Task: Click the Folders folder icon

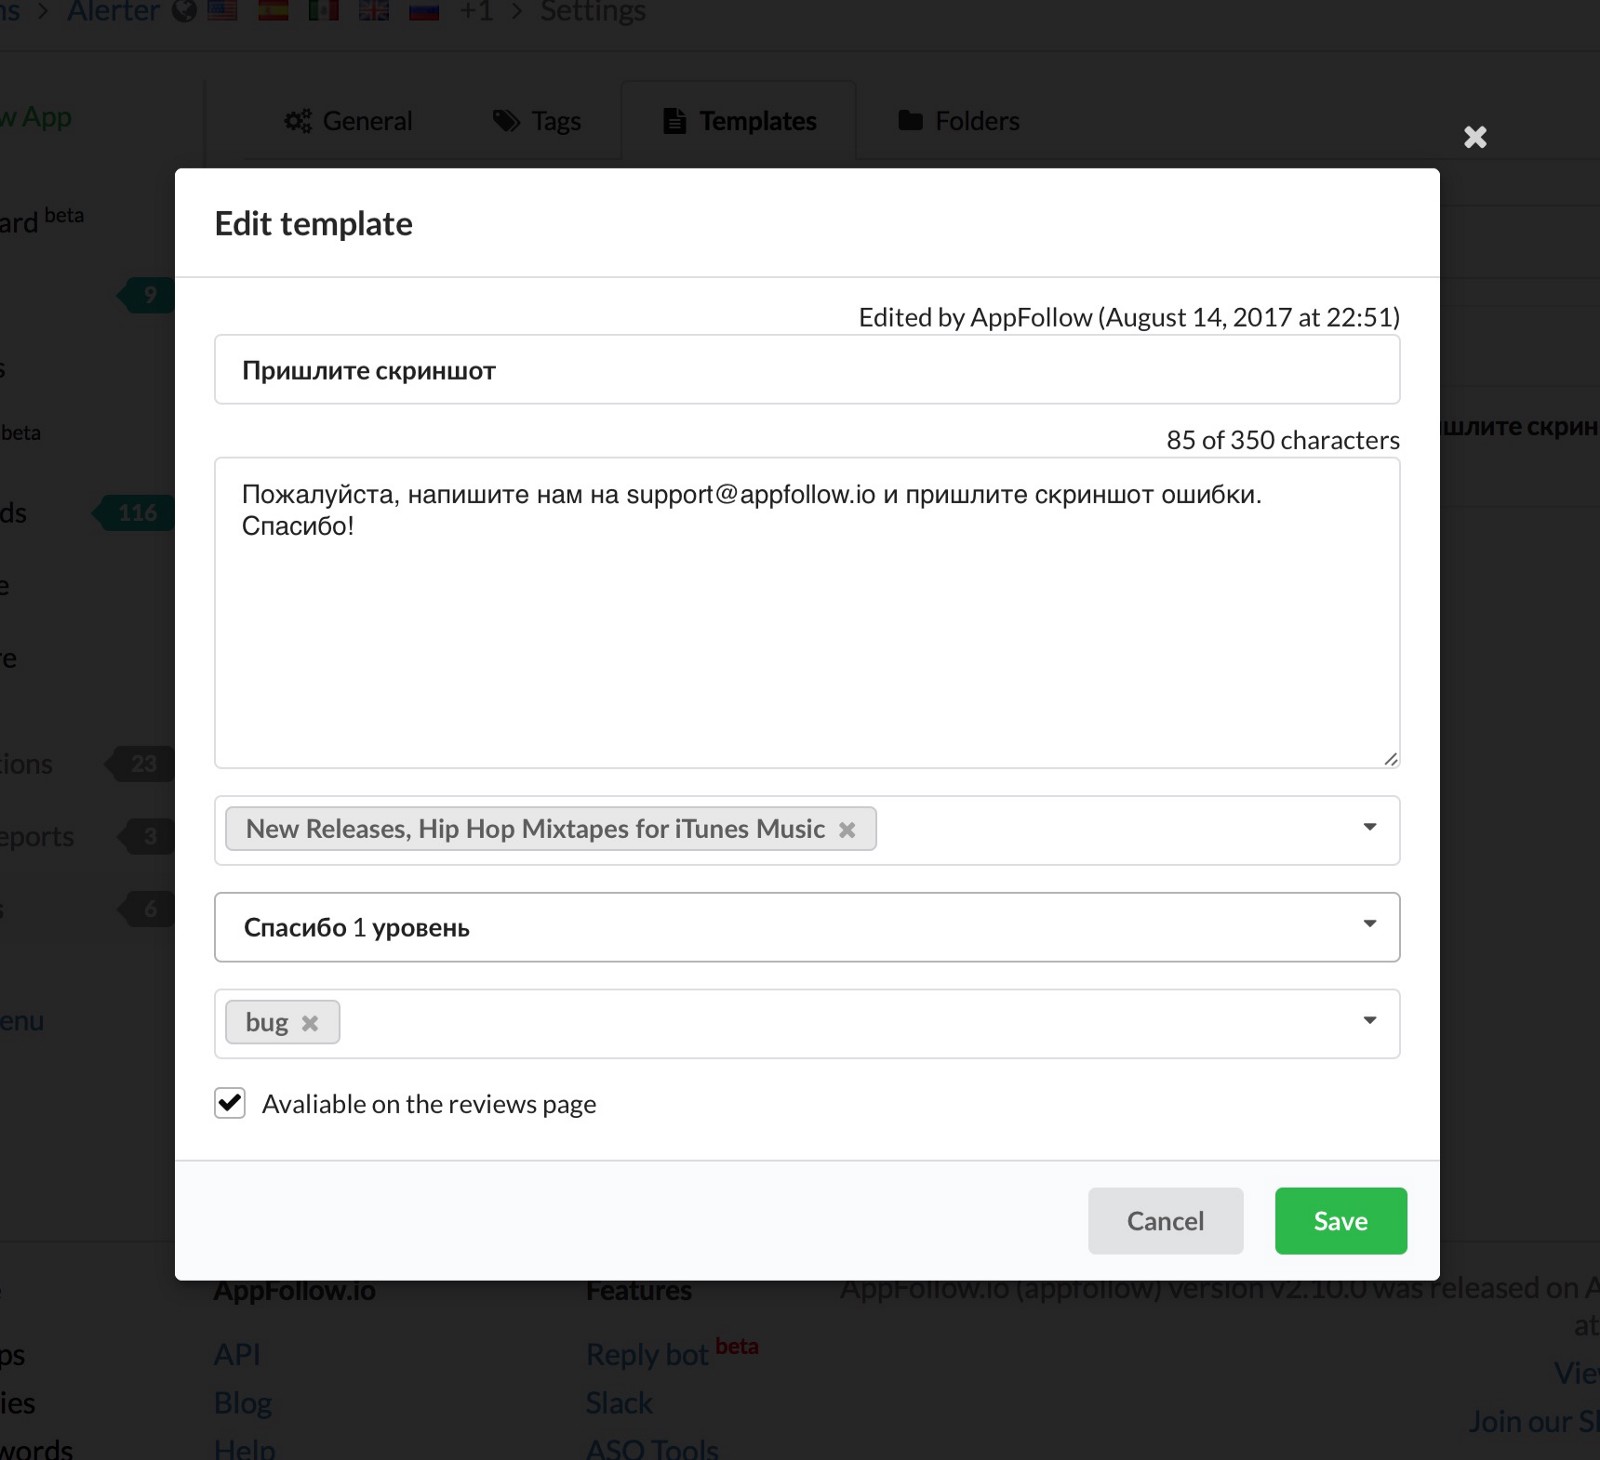Action: 910,121
